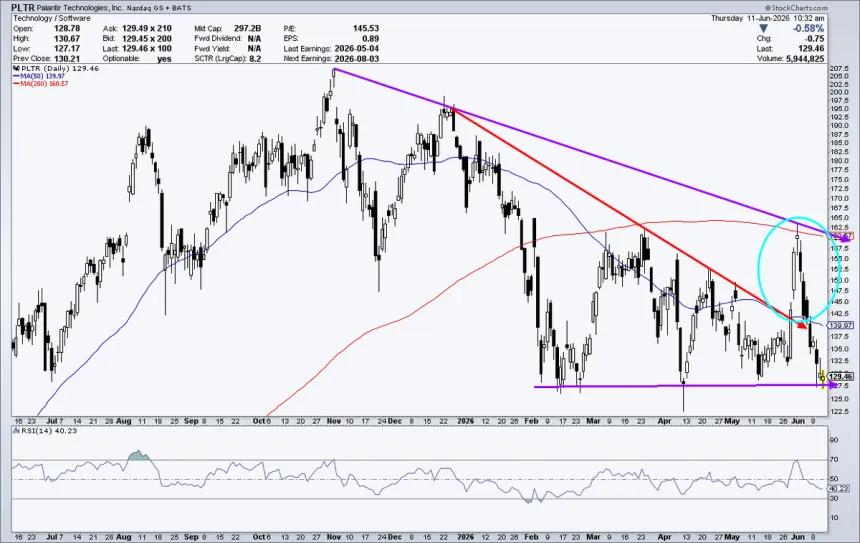Screen dimensions: 860x543
Task: Click the 2026 label on price chart date axis
Action: coord(465,421)
